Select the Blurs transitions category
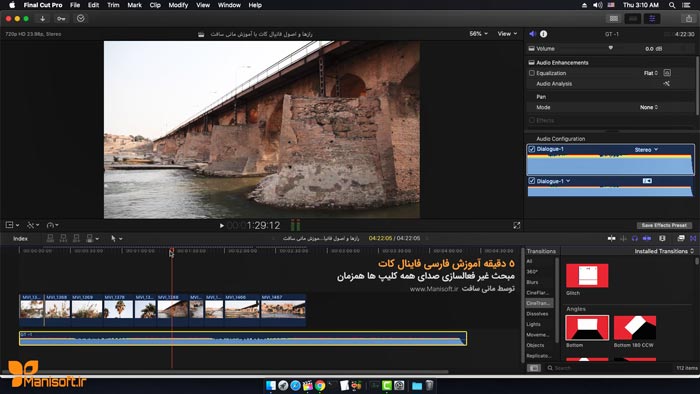The width and height of the screenshot is (700, 394). pyautogui.click(x=532, y=282)
